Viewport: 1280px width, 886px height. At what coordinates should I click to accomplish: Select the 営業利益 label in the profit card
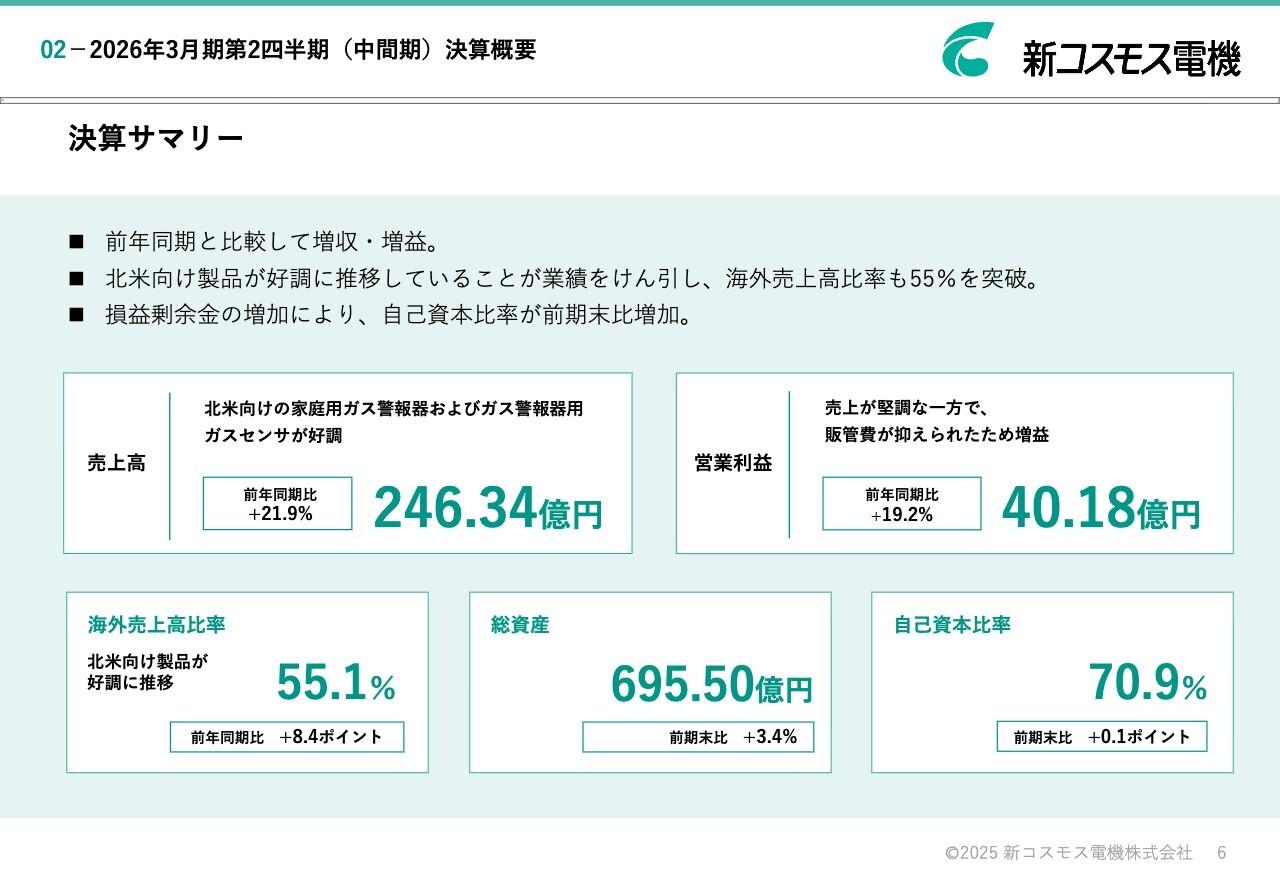(735, 462)
